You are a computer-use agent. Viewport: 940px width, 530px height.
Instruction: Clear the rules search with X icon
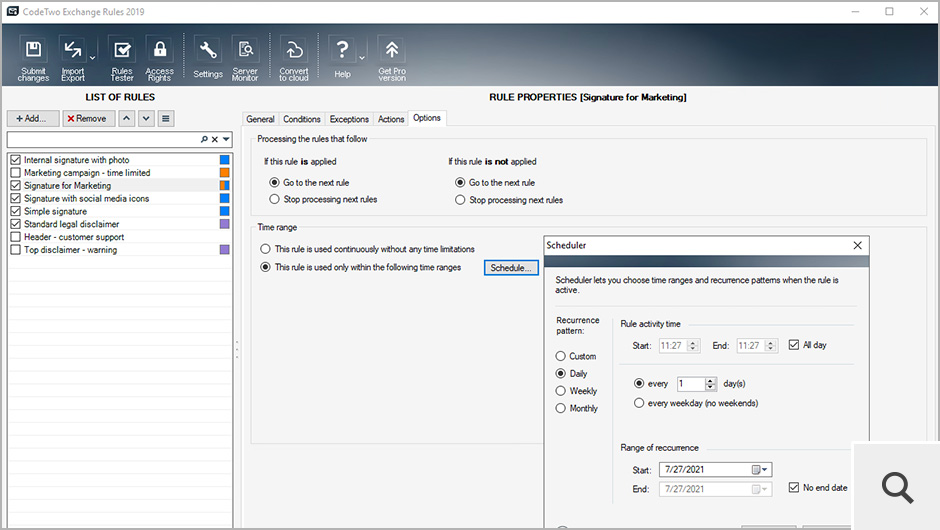(x=215, y=139)
